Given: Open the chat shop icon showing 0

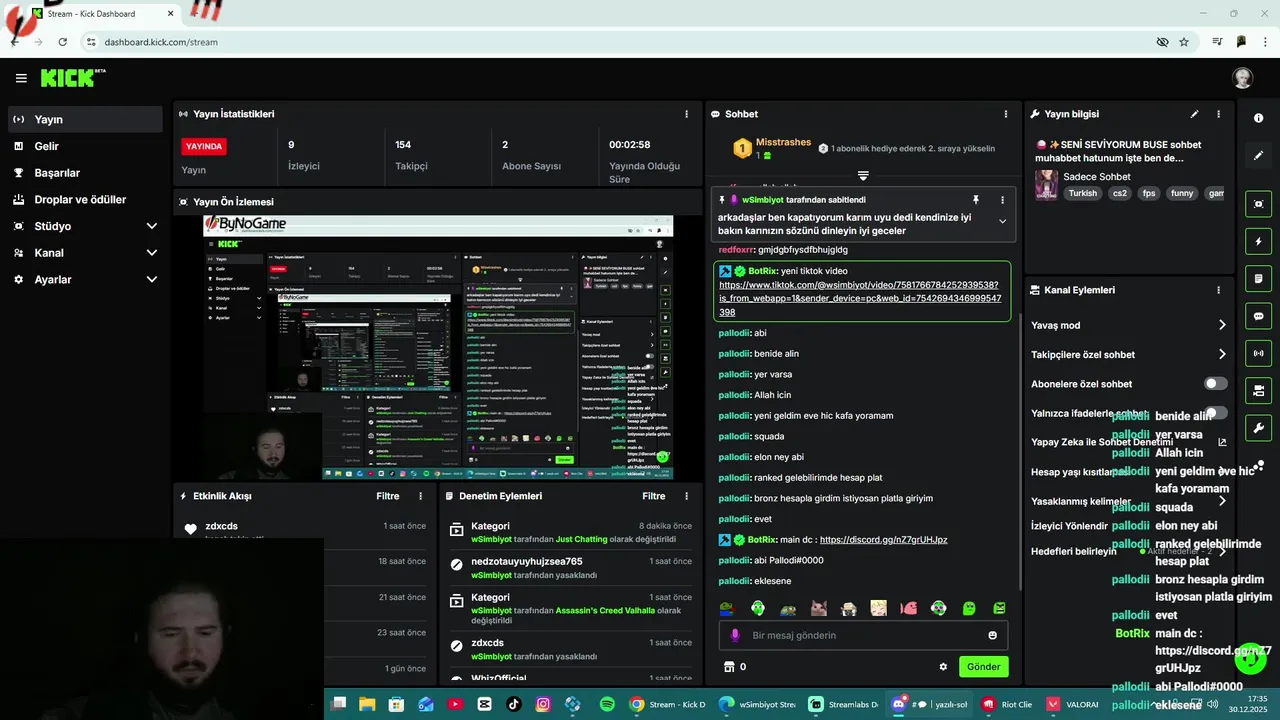Looking at the screenshot, I should (x=735, y=667).
